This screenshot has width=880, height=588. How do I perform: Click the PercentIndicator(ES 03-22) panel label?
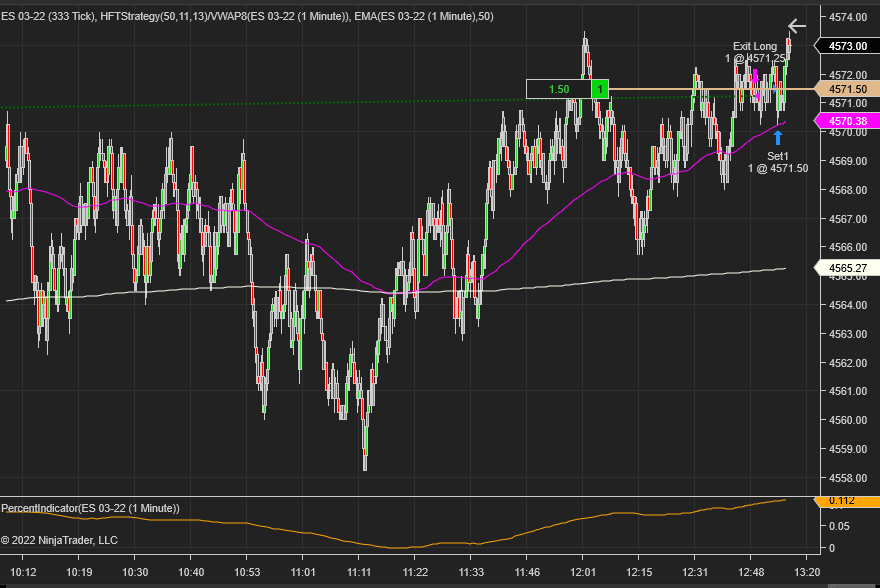[90, 508]
